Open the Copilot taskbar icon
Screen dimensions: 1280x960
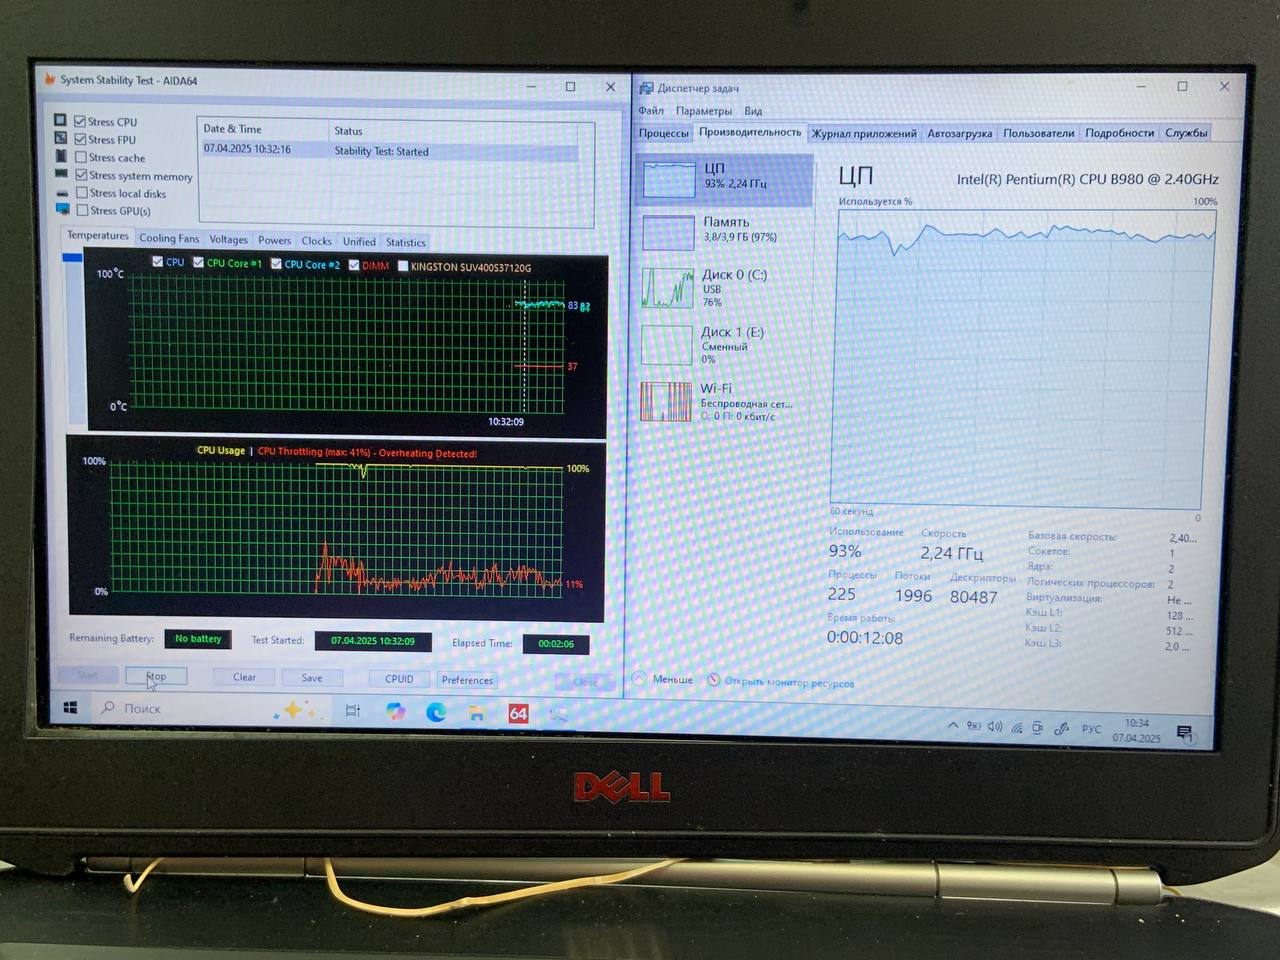tap(396, 711)
